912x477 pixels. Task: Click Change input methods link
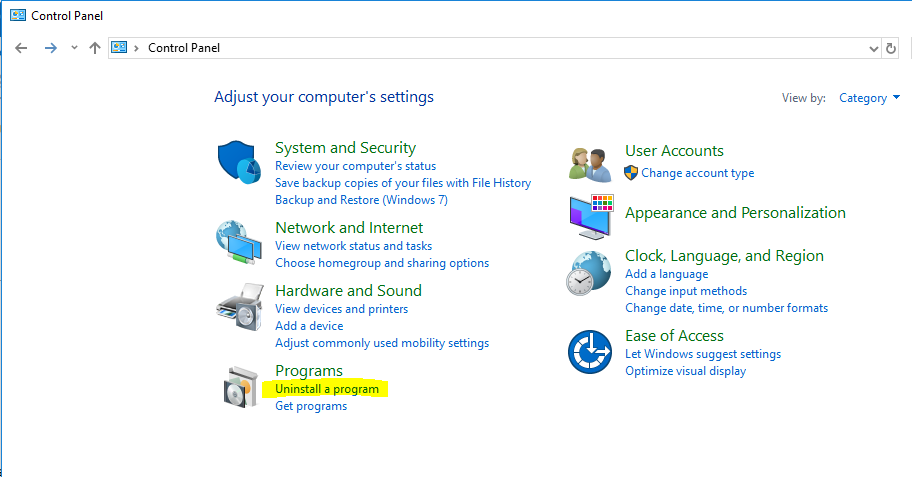click(x=686, y=291)
